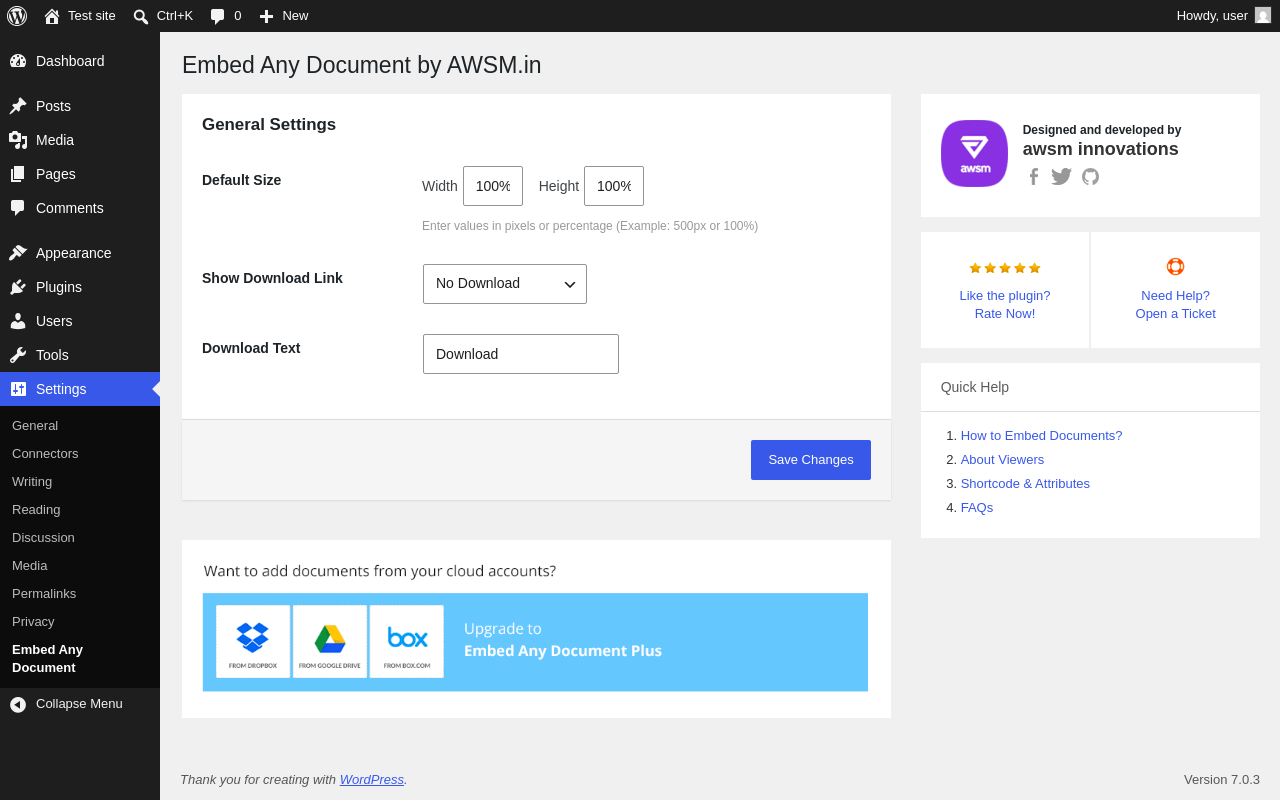Click the Posts pushpin icon
Image resolution: width=1280 pixels, height=800 pixels.
pos(18,106)
